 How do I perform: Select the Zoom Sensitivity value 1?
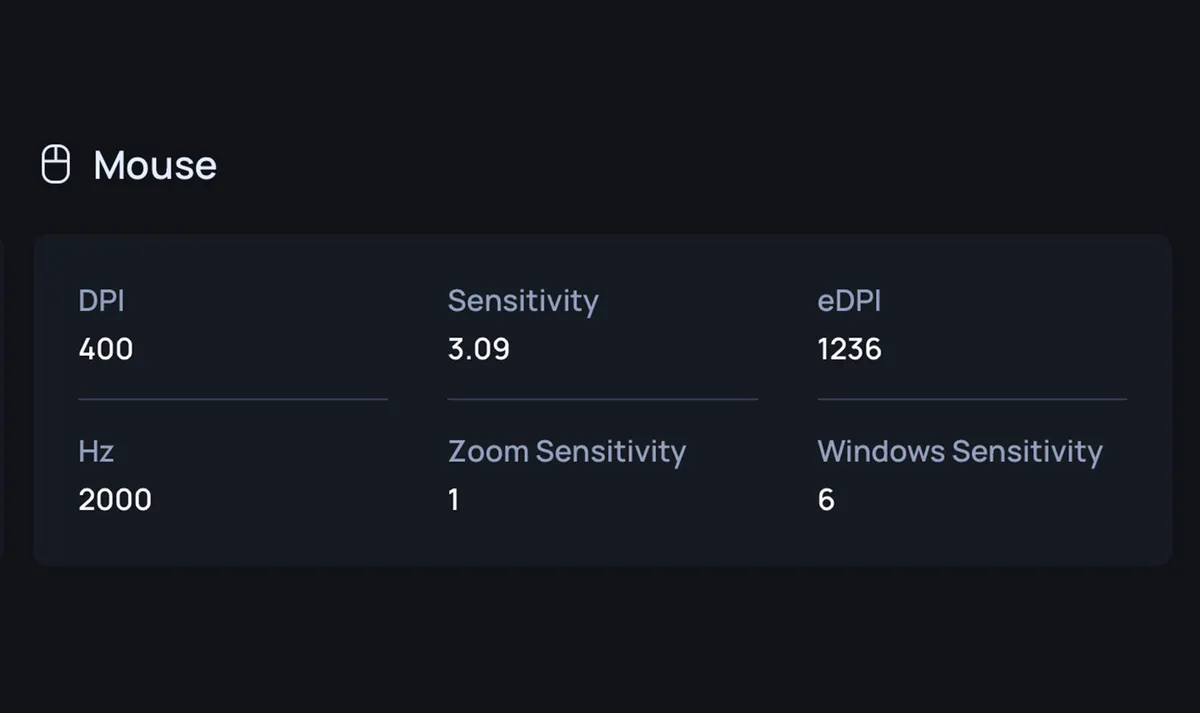(454, 500)
